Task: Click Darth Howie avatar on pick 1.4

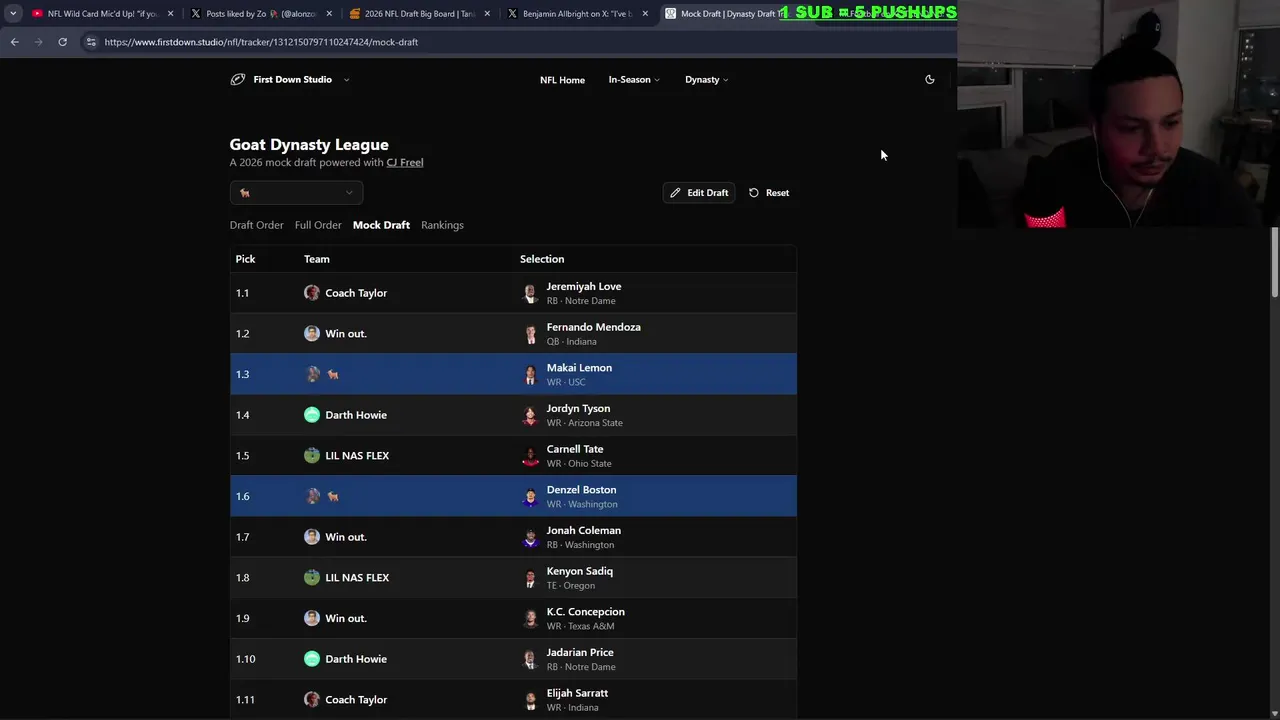Action: tap(312, 415)
